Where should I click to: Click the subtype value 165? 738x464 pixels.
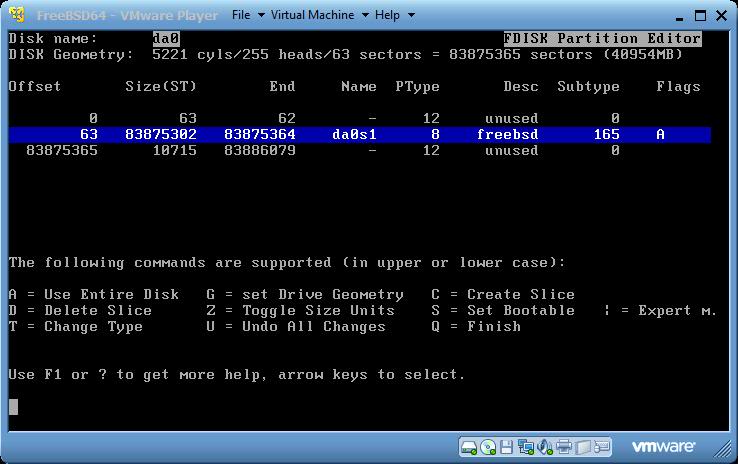pos(607,135)
